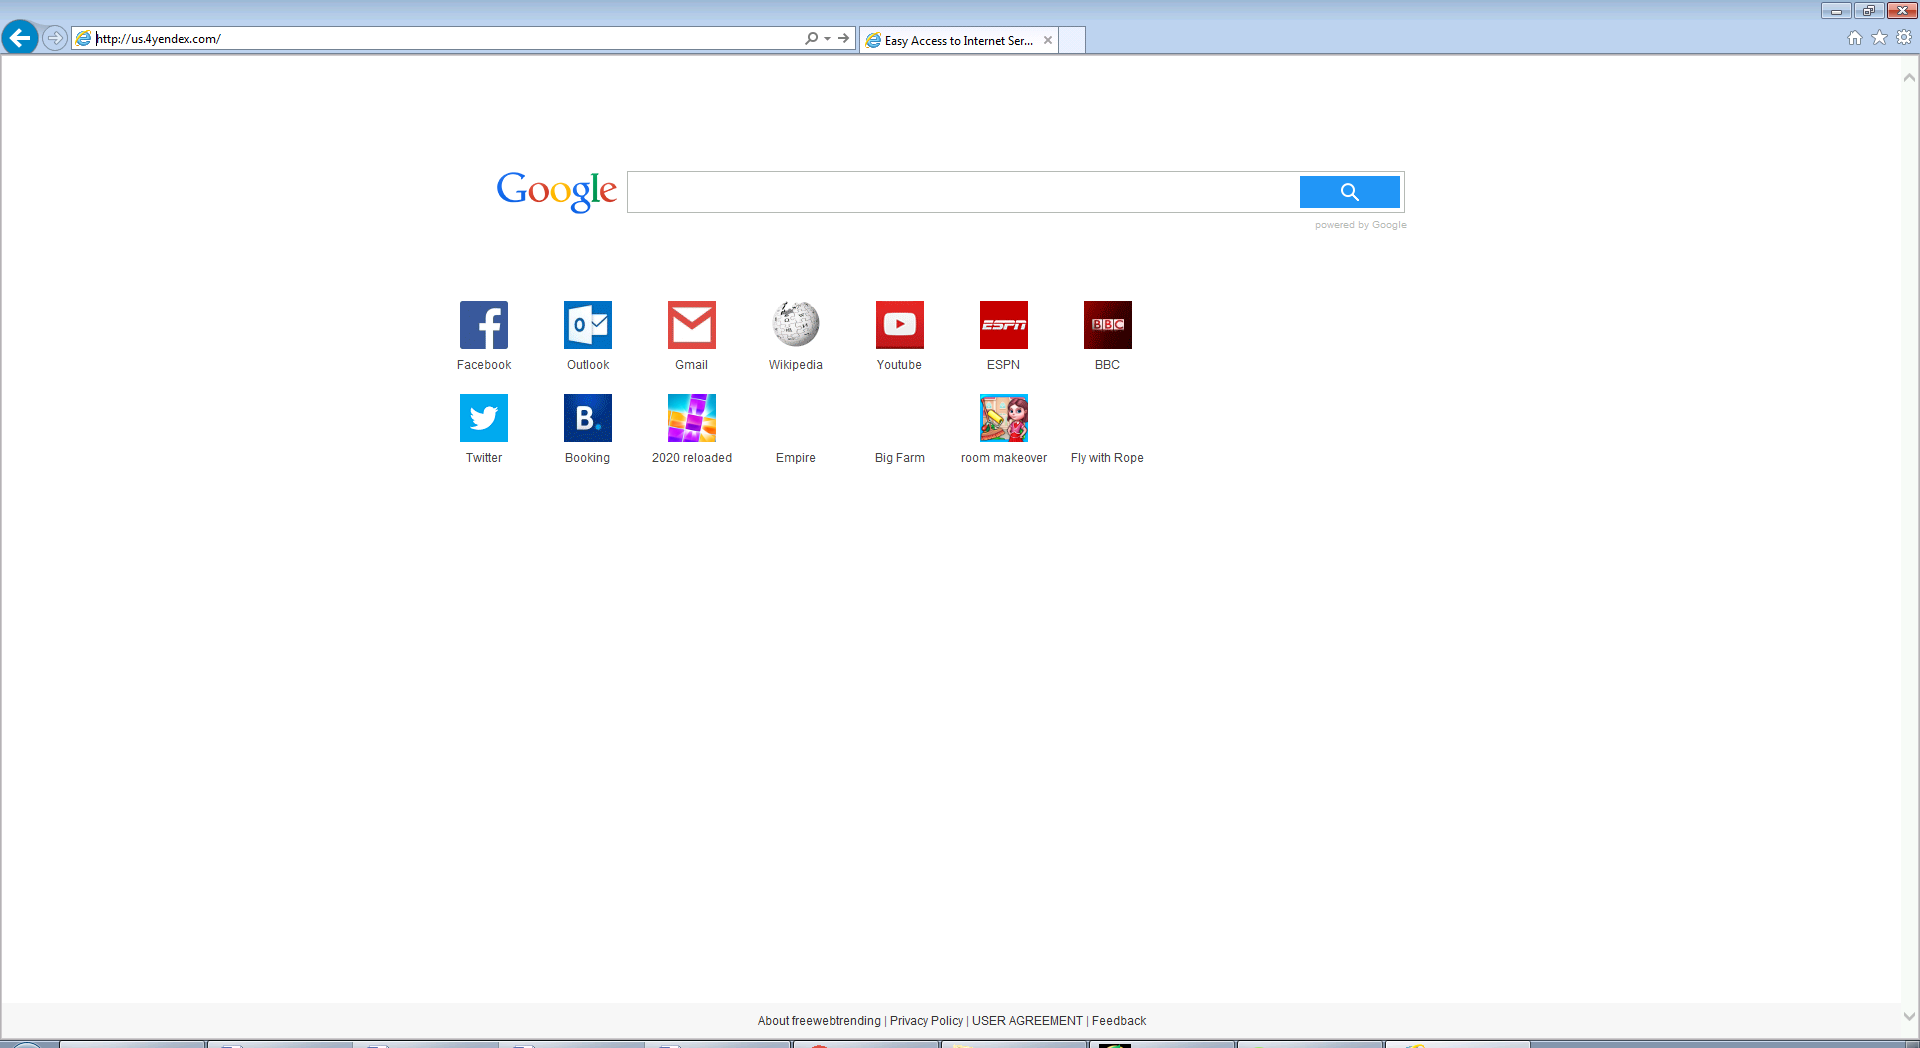Click the Facebook text label
The image size is (1920, 1048).
(x=484, y=365)
